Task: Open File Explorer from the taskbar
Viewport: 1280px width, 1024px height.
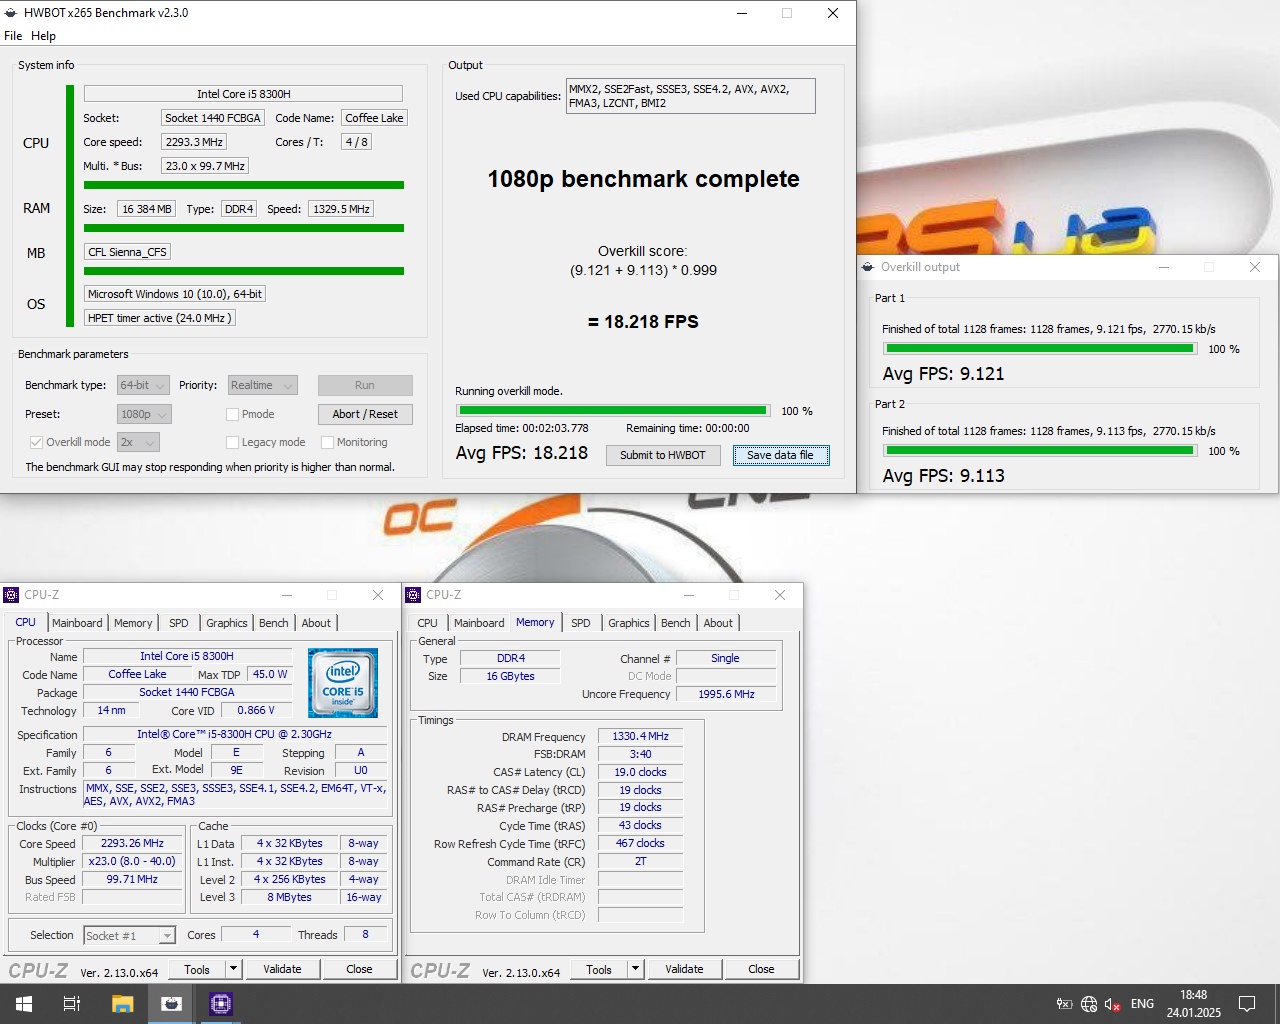Action: [x=122, y=1004]
